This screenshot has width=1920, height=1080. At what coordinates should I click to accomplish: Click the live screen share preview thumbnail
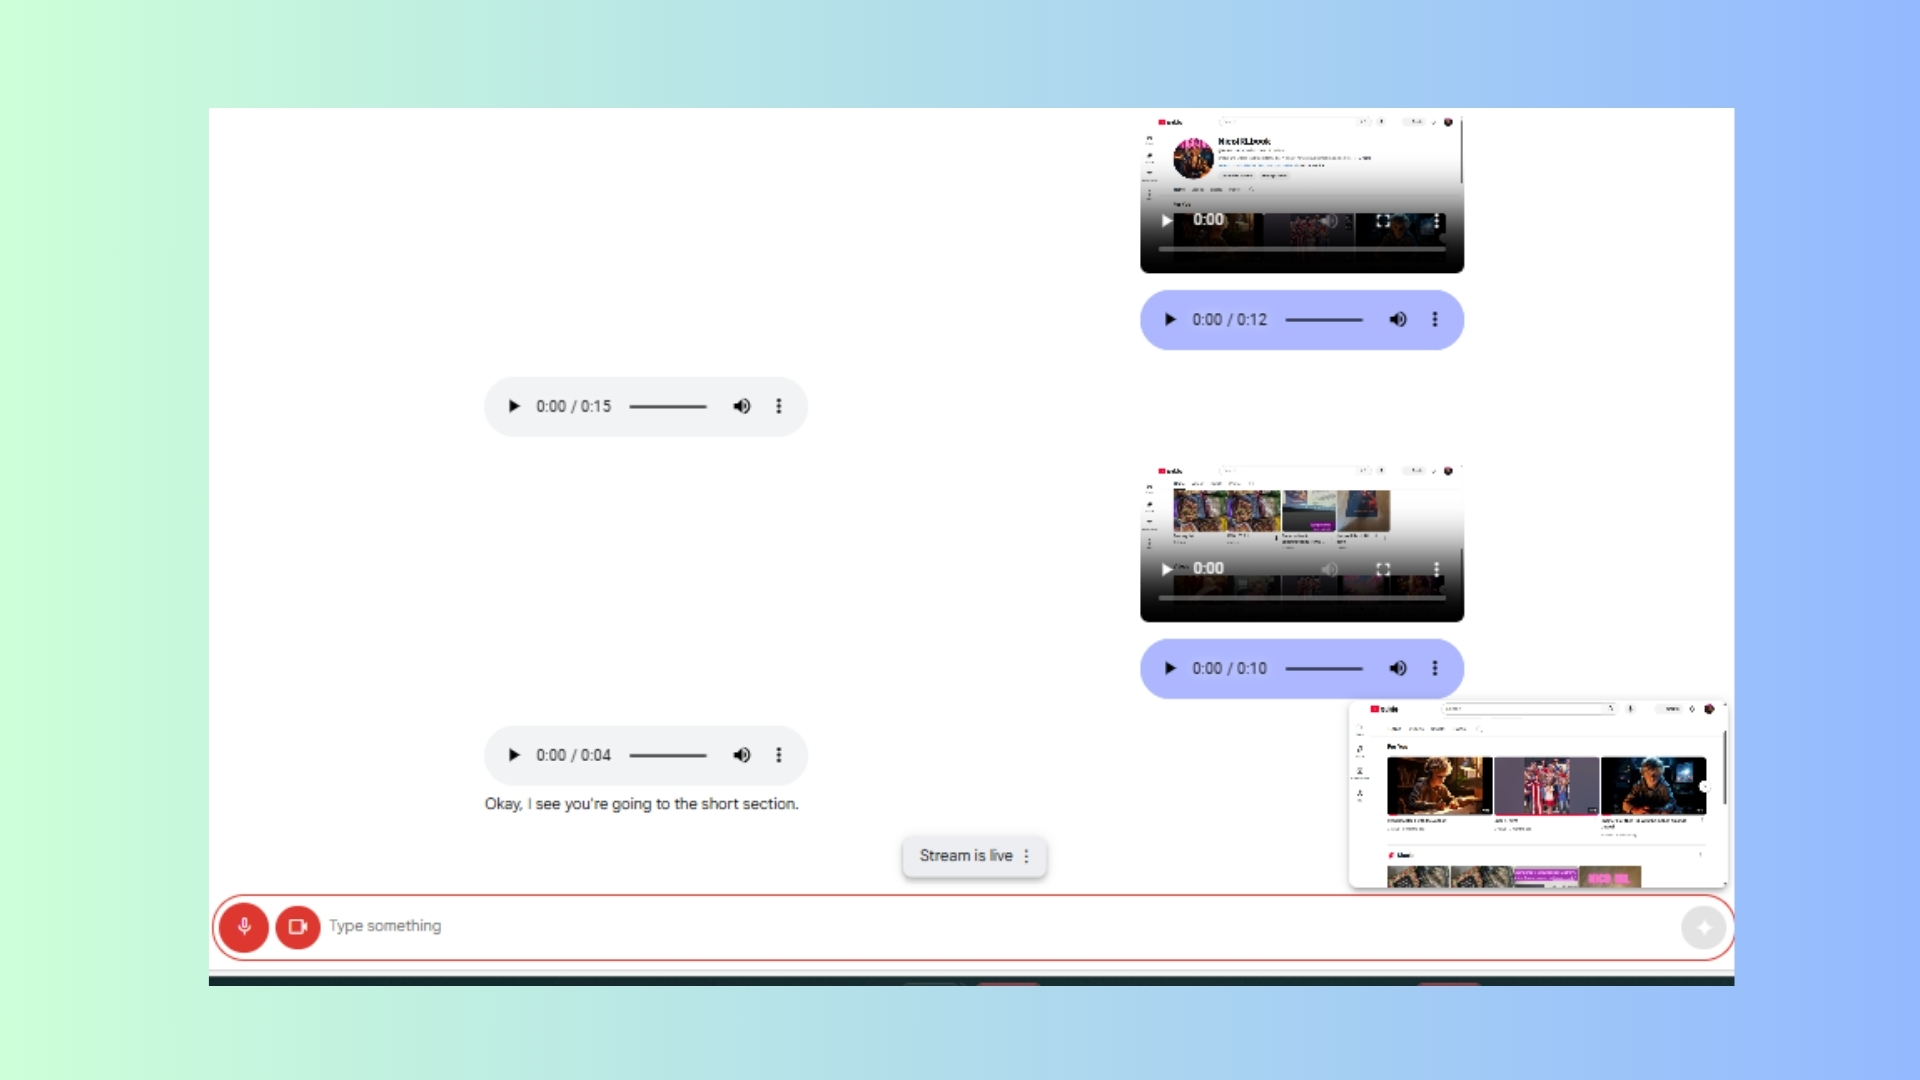tap(1537, 795)
